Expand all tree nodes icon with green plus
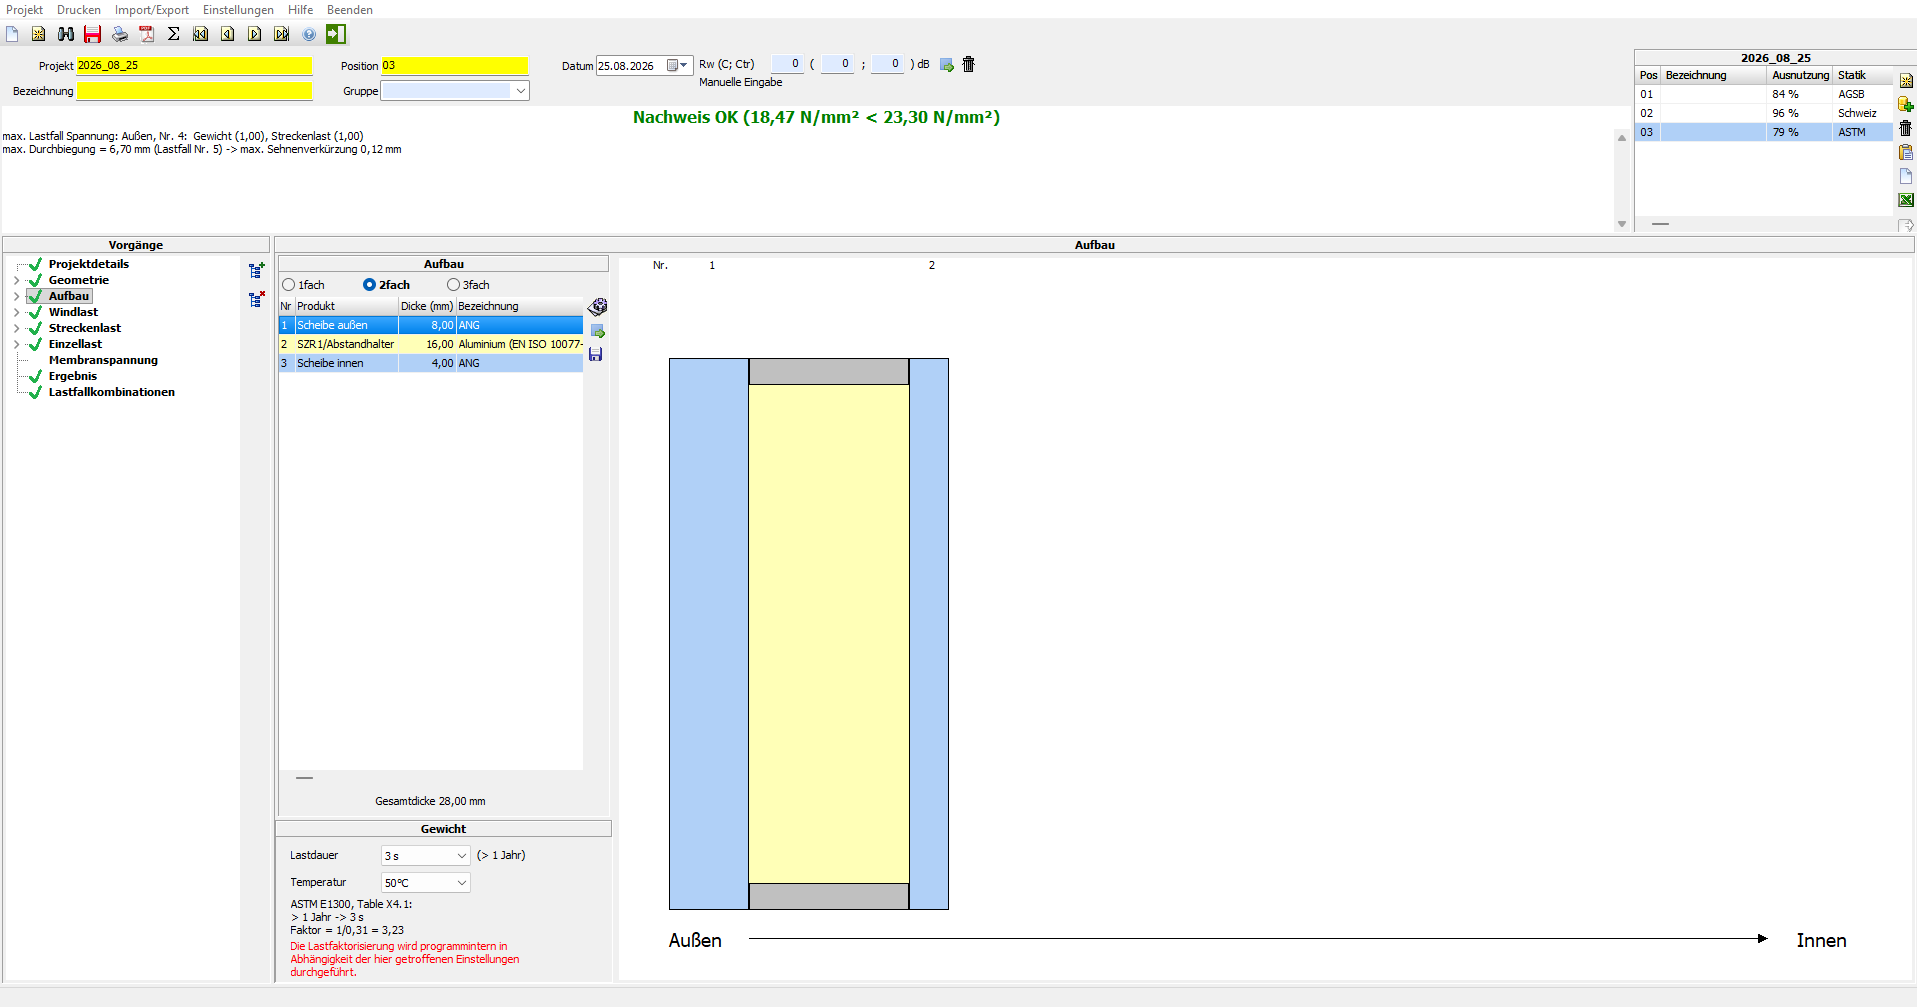 click(x=257, y=270)
